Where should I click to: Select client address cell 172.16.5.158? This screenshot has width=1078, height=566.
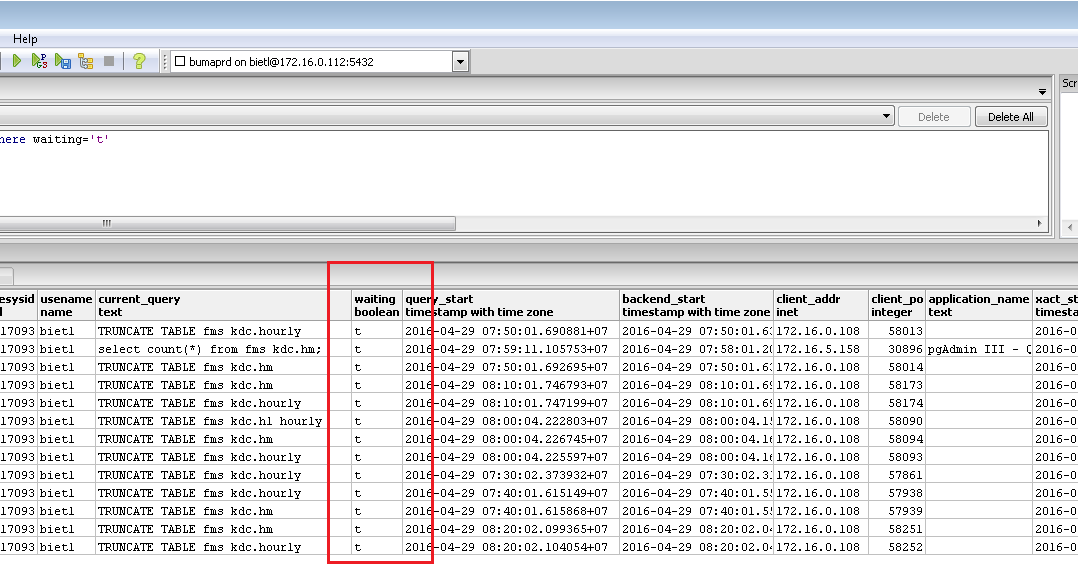(821, 349)
